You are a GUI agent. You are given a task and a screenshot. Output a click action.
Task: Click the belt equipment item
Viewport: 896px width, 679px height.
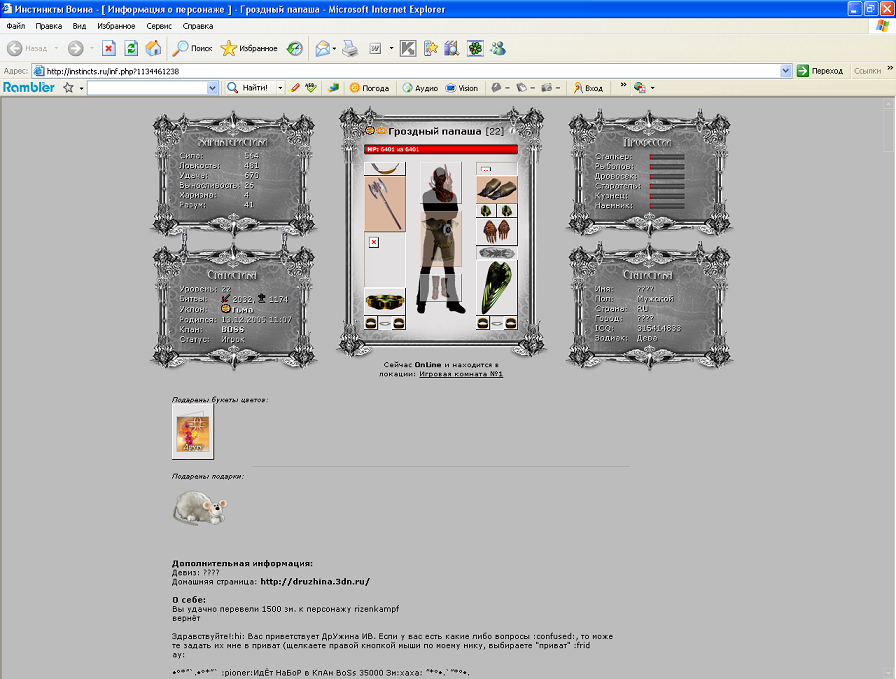click(x=385, y=301)
